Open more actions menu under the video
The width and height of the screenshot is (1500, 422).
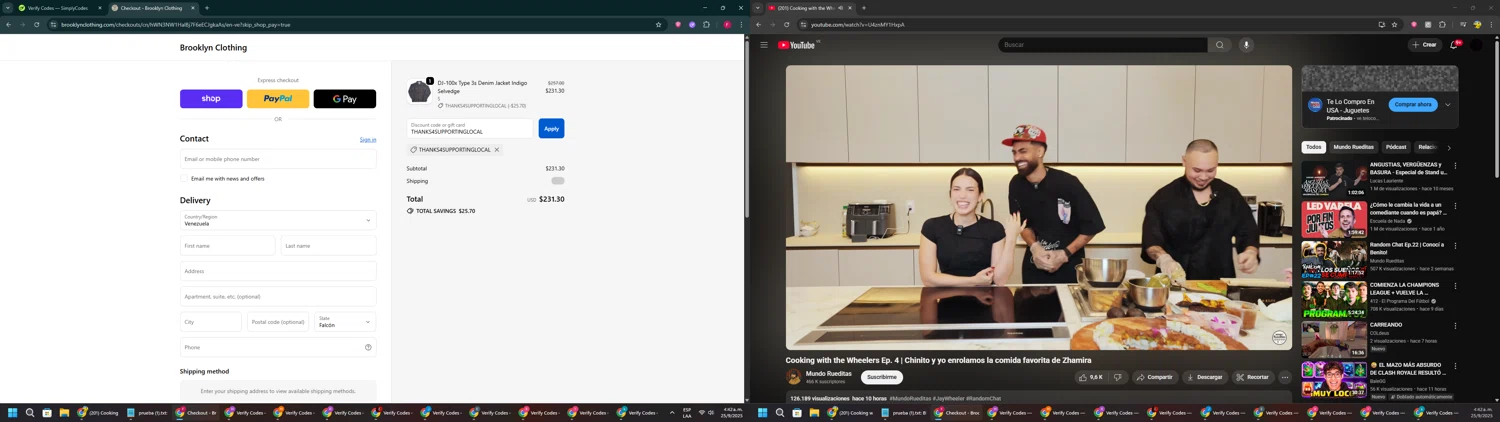tap(1285, 377)
